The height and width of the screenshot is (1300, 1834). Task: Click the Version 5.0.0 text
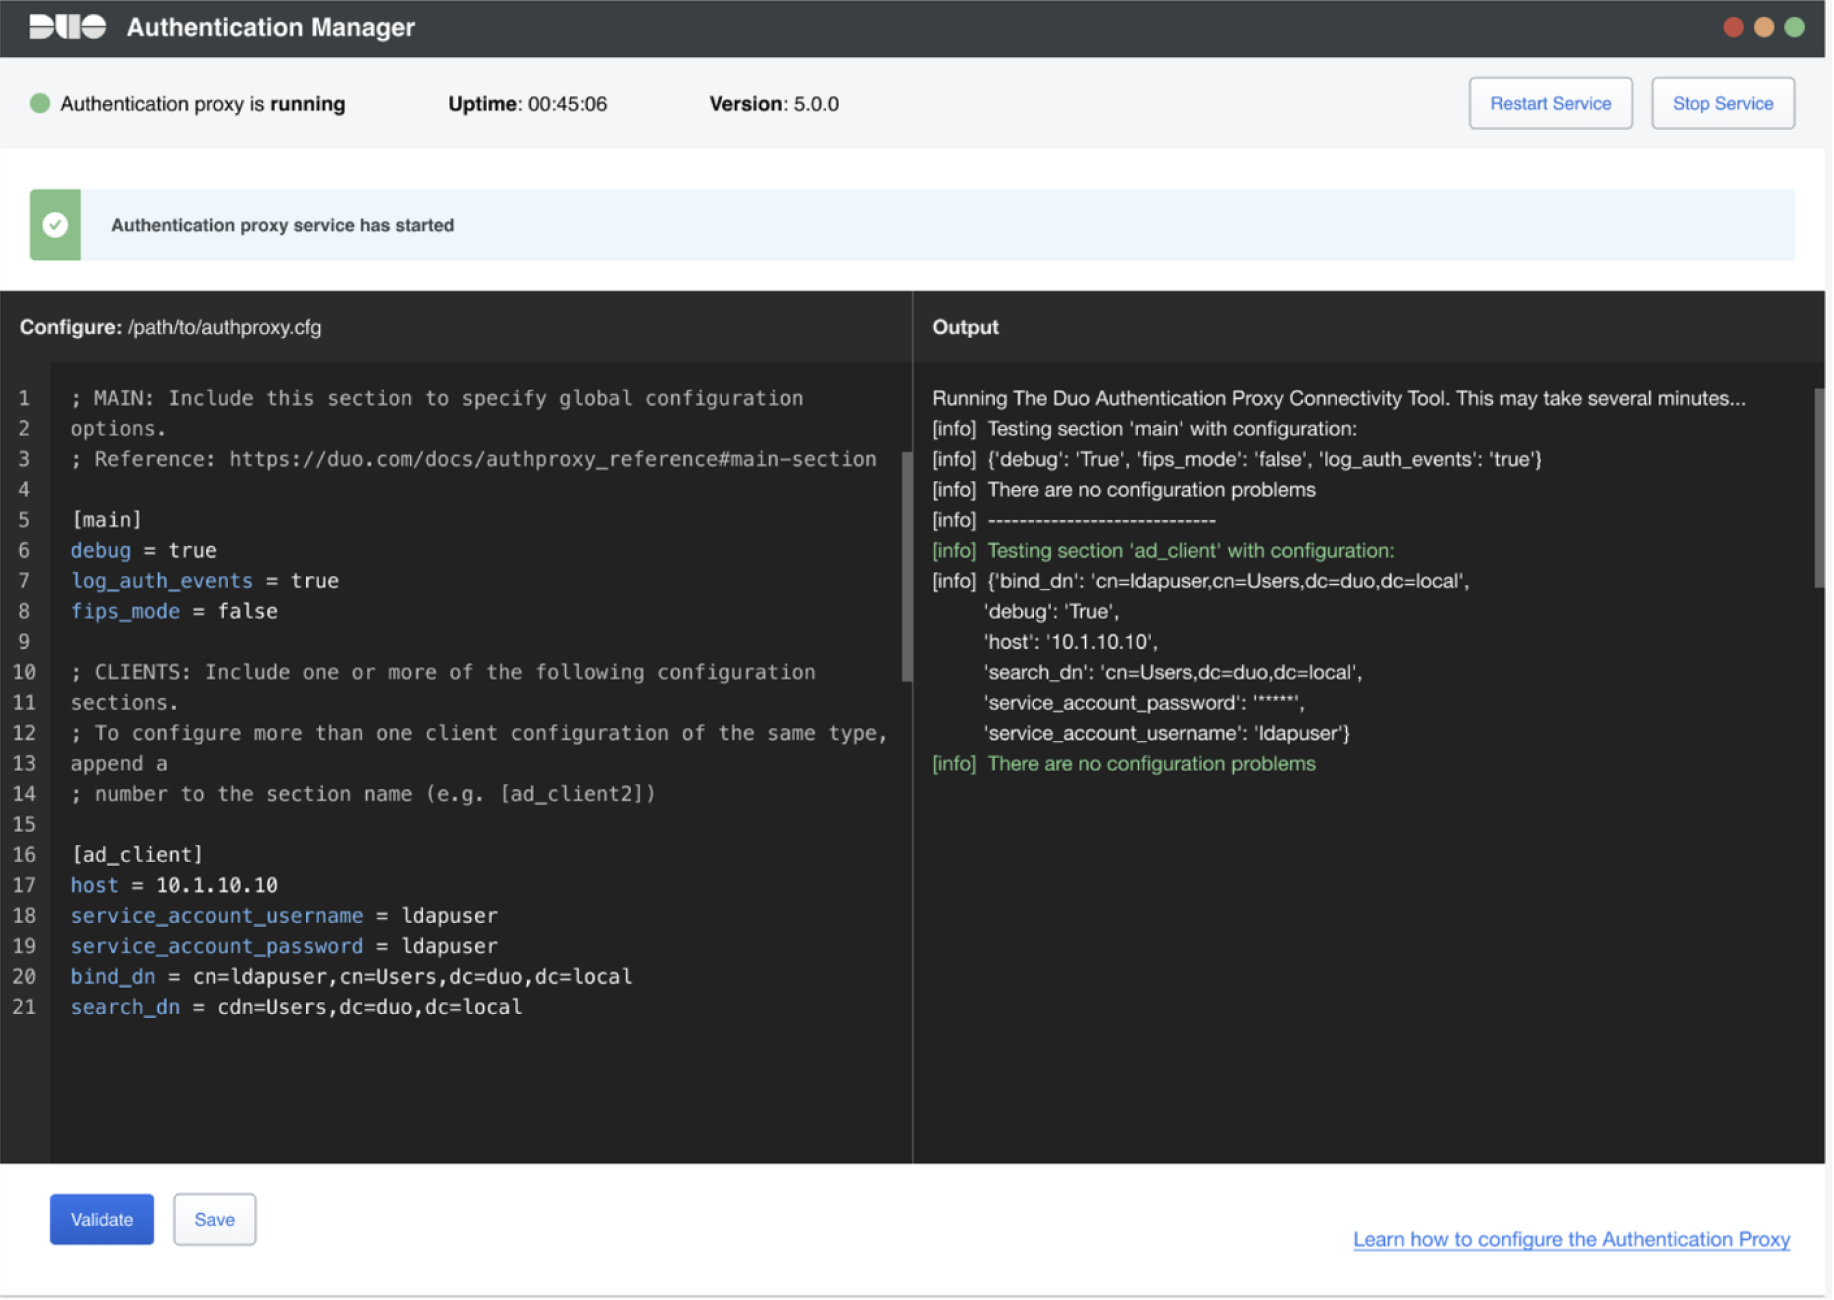[x=774, y=104]
